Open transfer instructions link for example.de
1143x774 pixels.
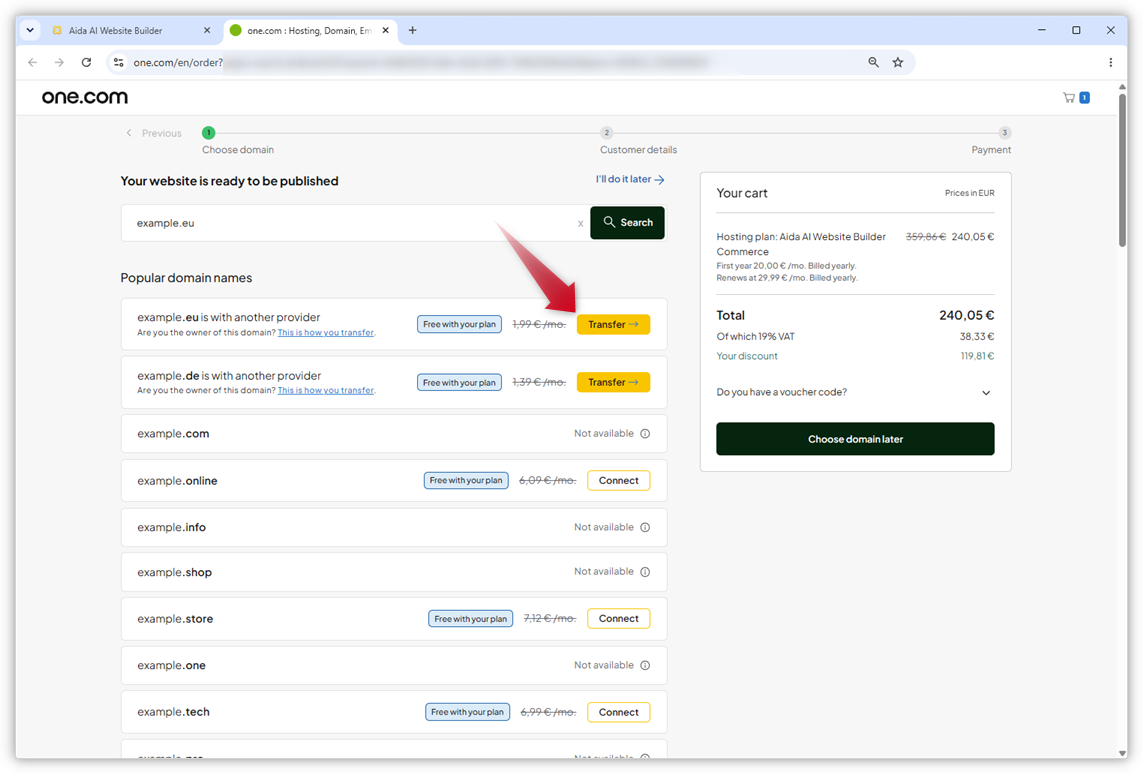[326, 391]
